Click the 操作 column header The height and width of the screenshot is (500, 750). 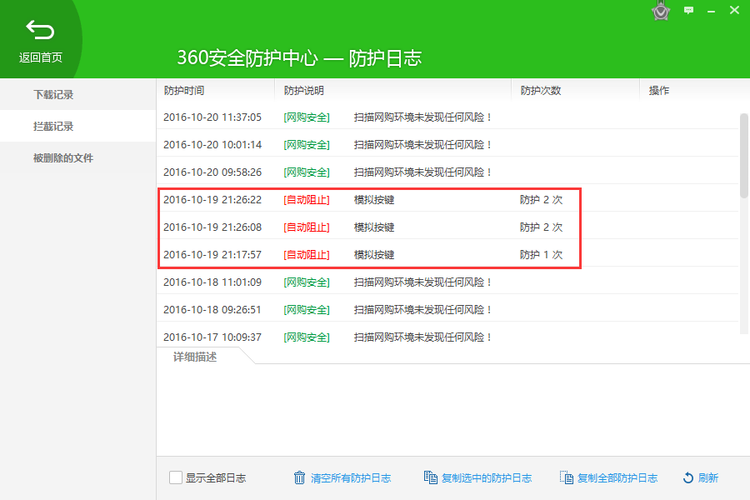[695, 90]
